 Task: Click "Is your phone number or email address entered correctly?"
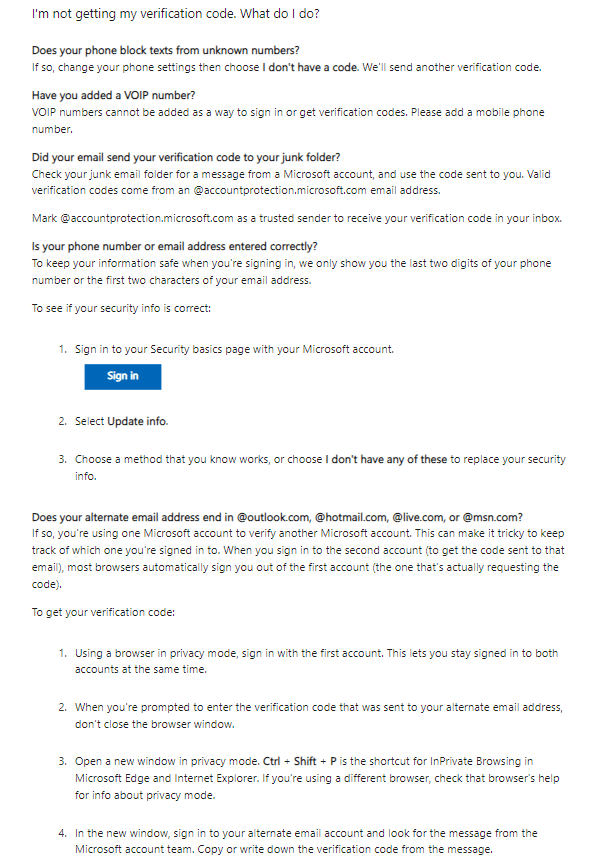[x=175, y=246]
